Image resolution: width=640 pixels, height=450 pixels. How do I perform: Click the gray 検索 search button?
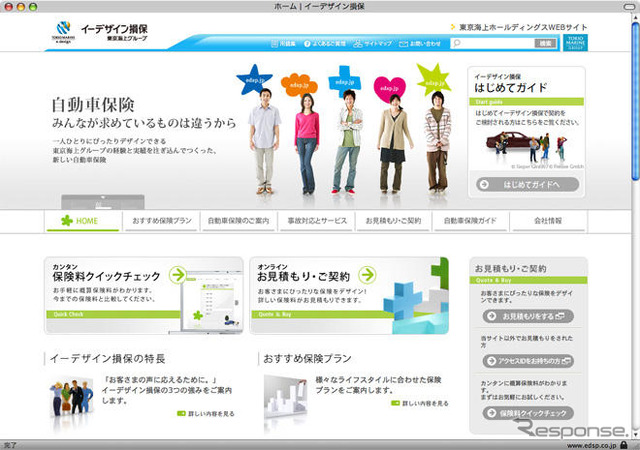pyautogui.click(x=545, y=43)
